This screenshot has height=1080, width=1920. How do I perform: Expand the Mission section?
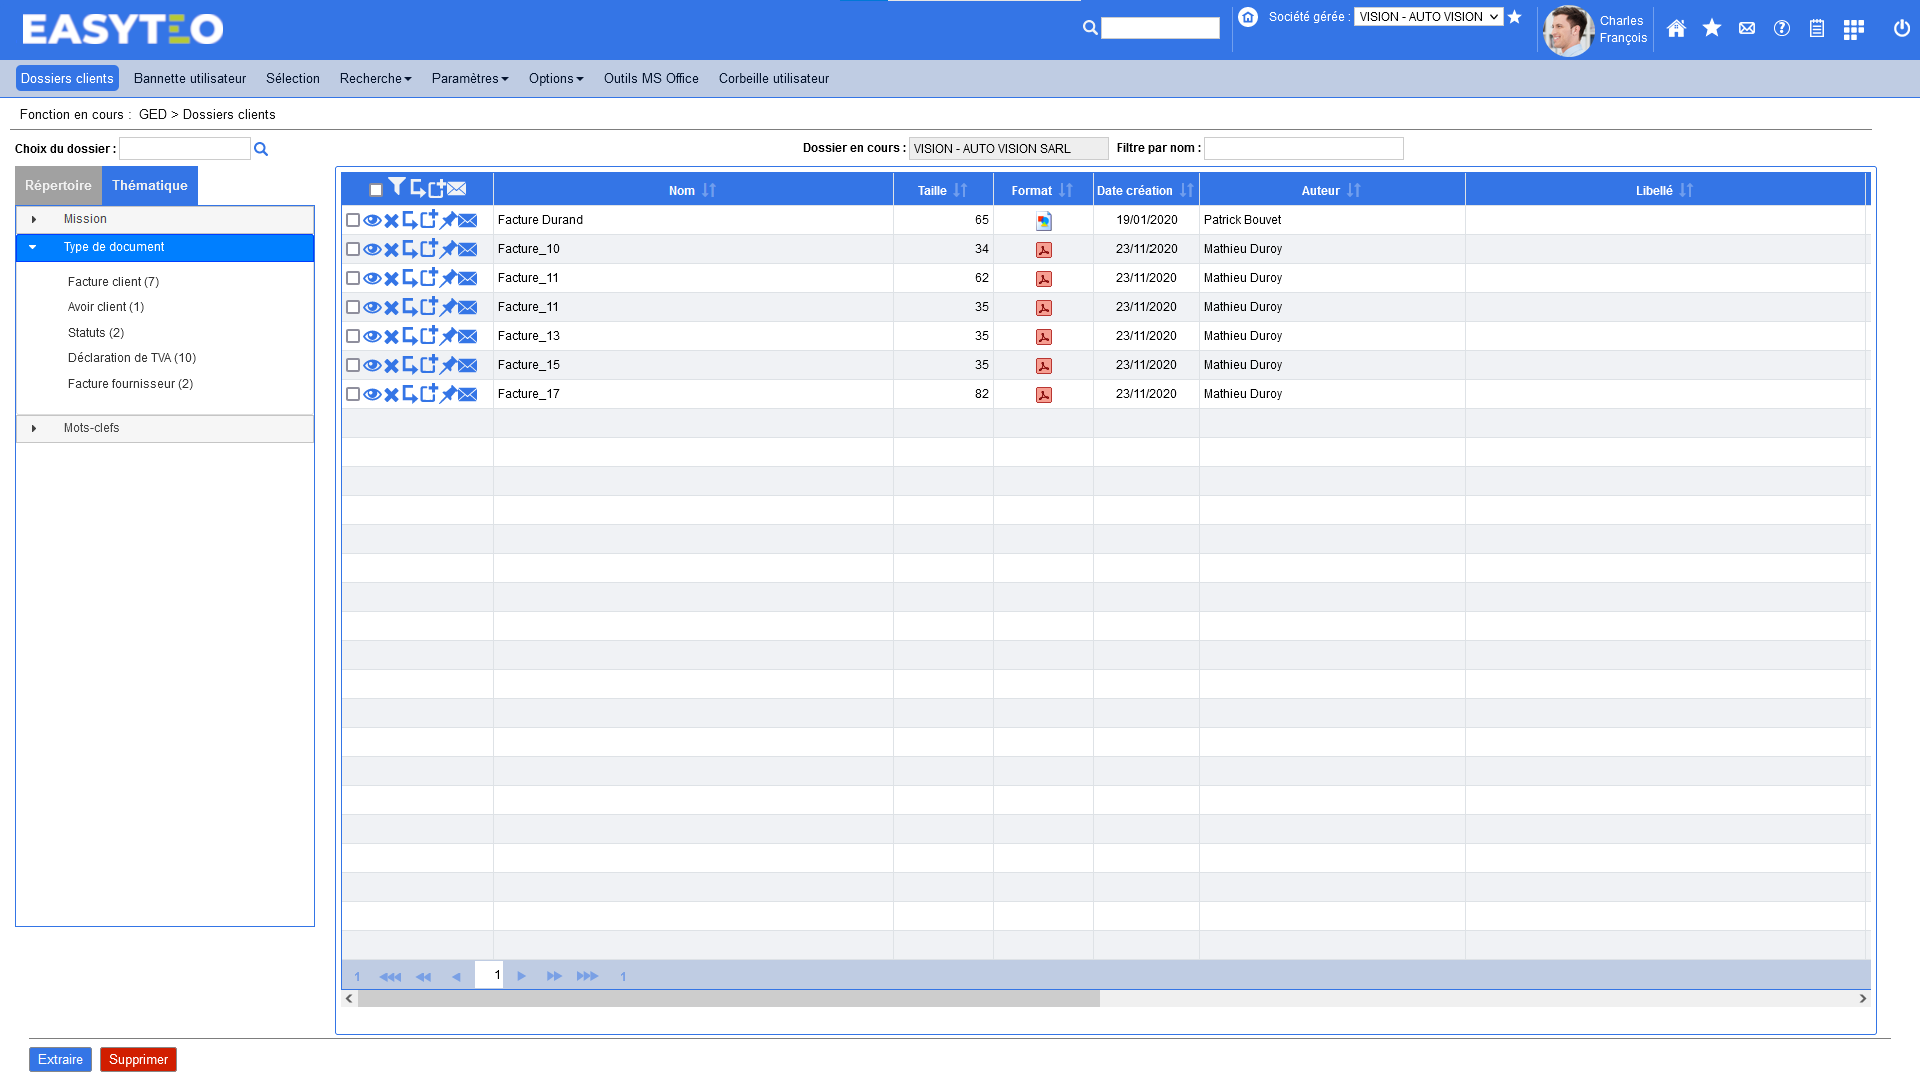tap(34, 220)
